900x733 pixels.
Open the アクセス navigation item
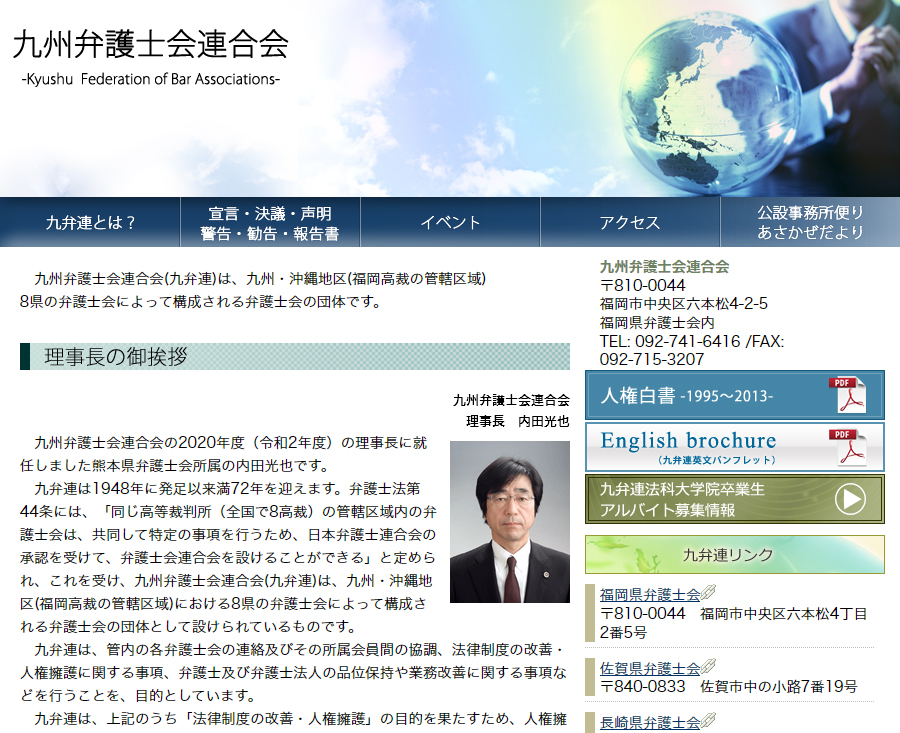pyautogui.click(x=630, y=222)
